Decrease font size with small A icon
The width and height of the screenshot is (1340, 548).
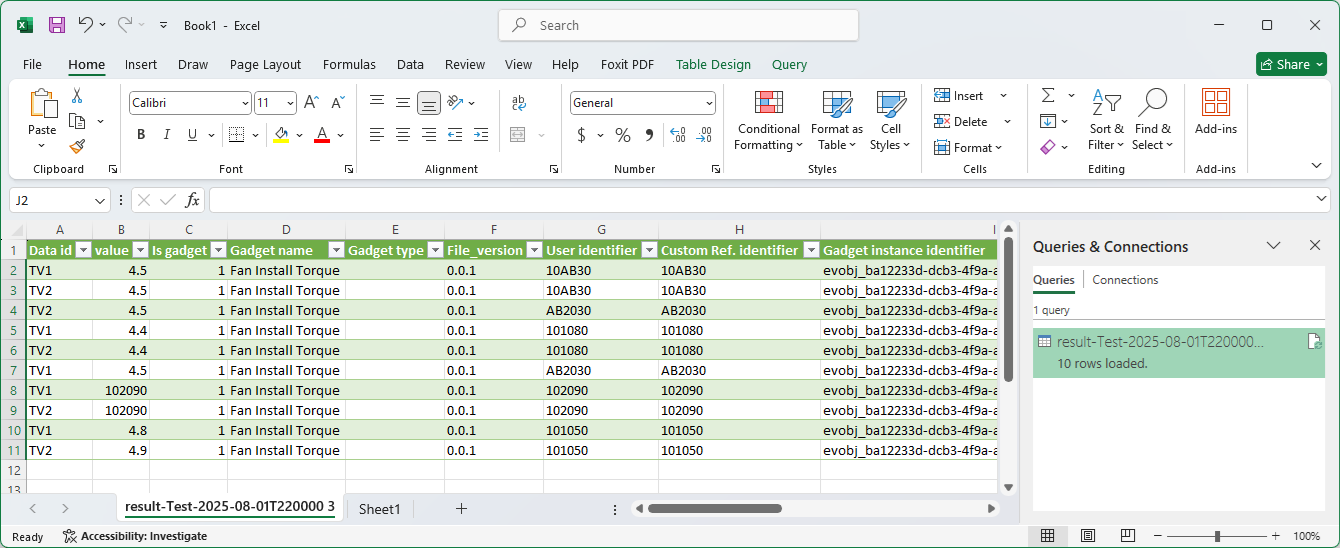[338, 103]
